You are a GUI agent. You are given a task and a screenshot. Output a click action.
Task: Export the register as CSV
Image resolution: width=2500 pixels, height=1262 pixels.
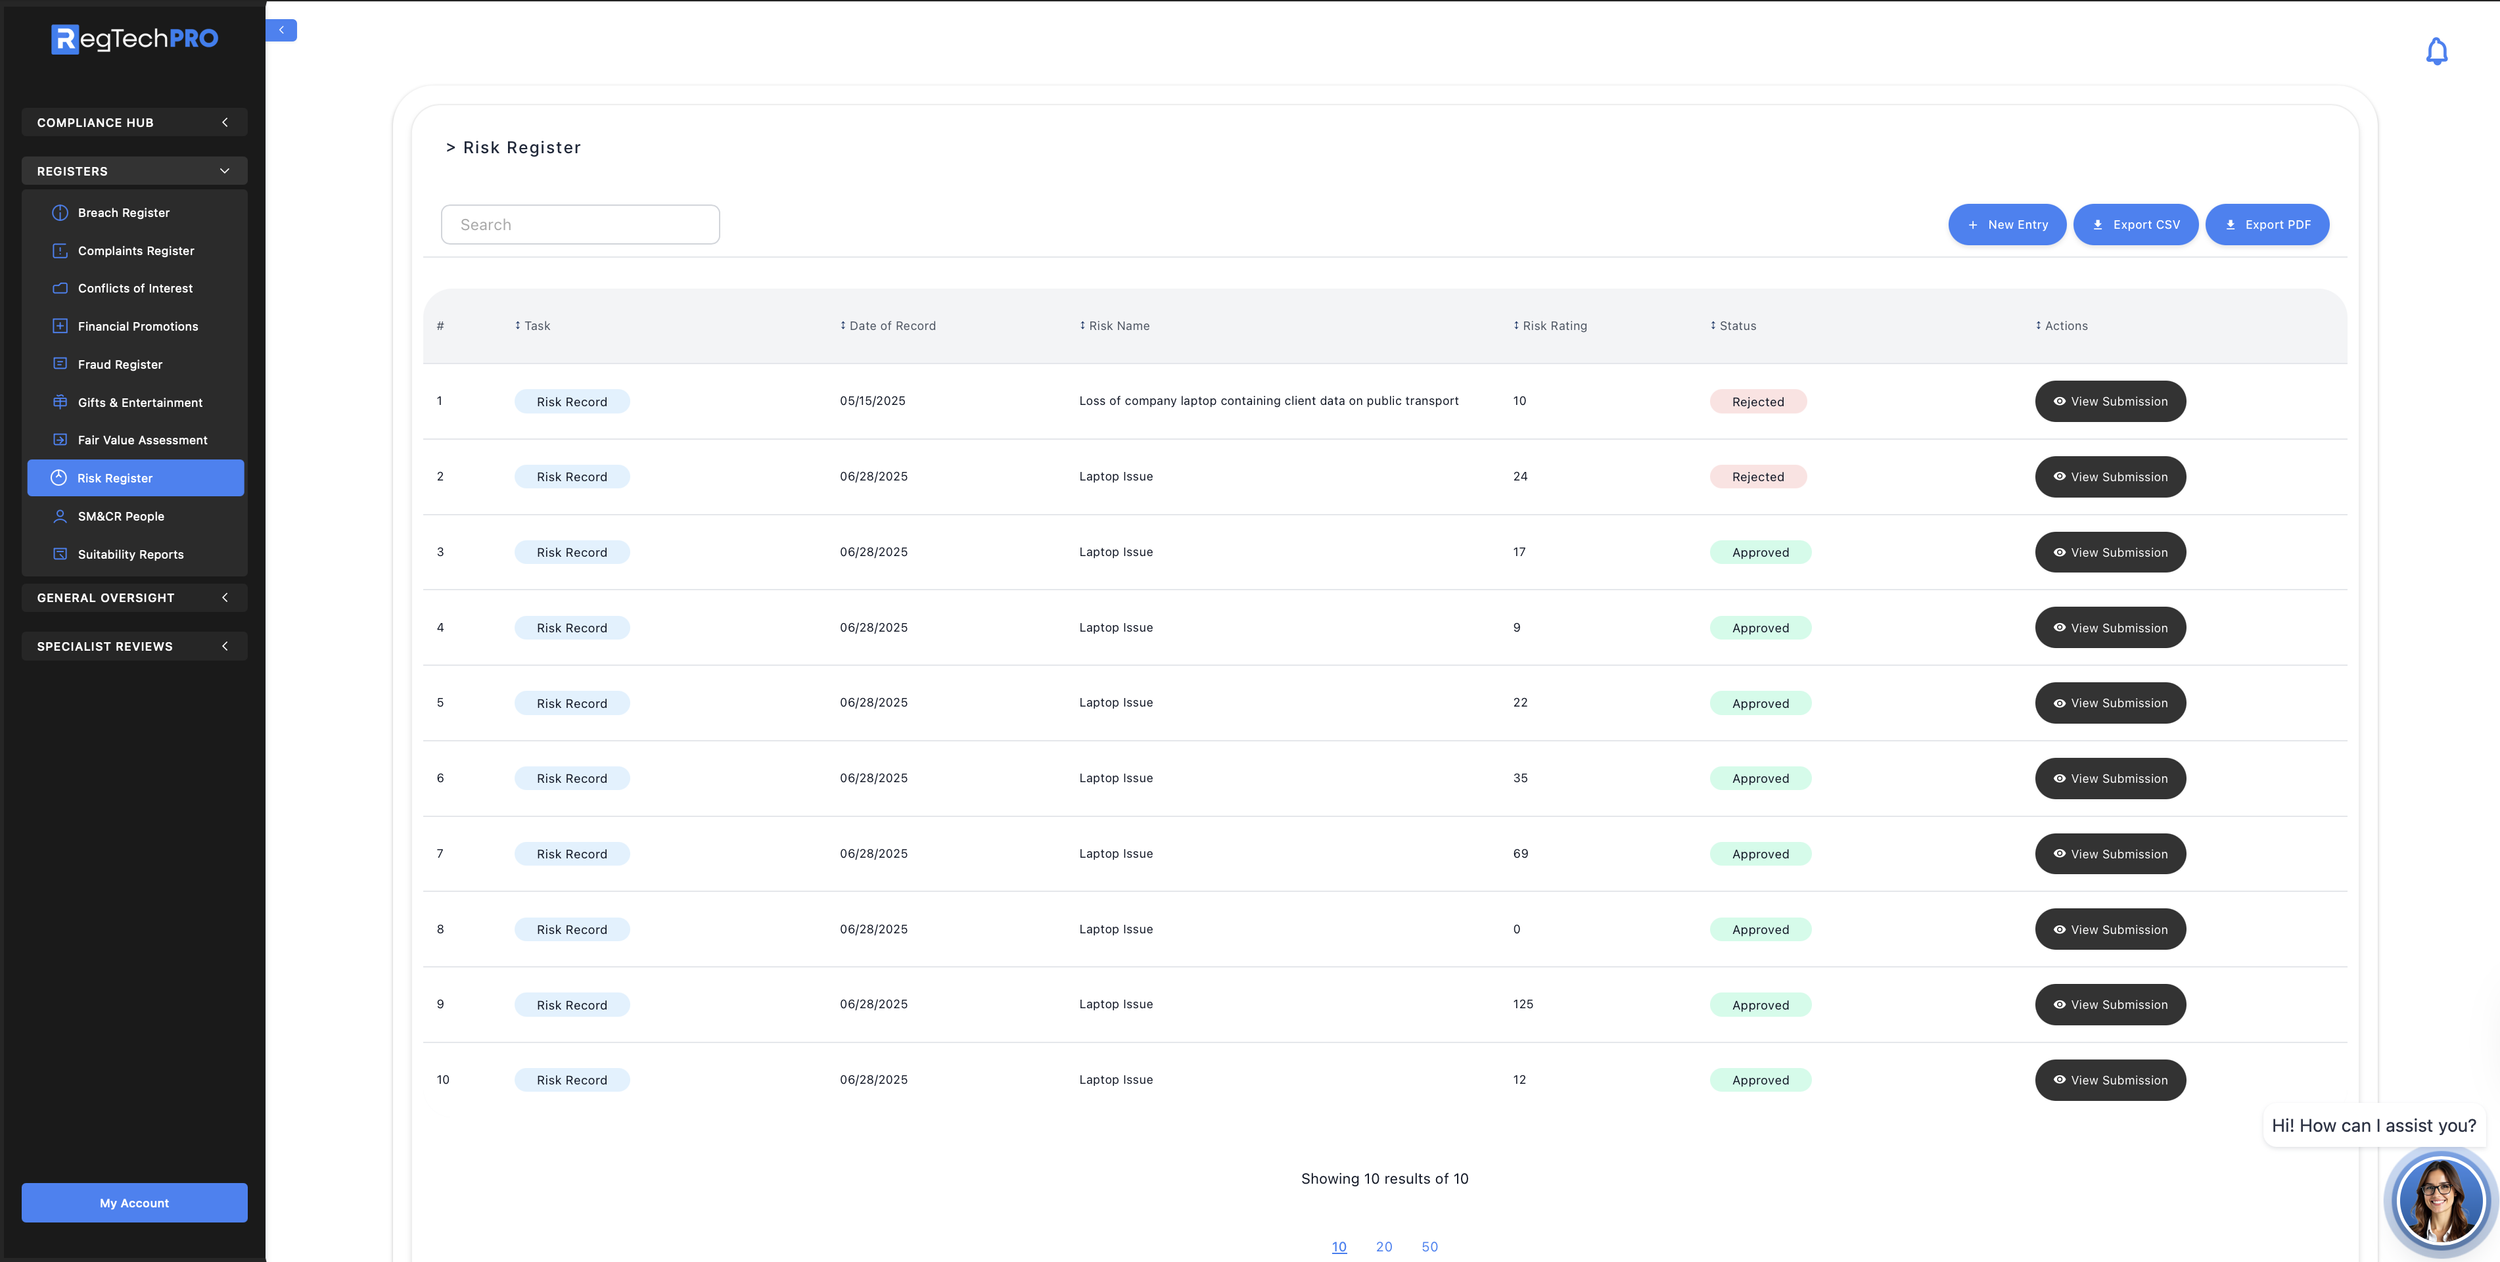tap(2135, 225)
